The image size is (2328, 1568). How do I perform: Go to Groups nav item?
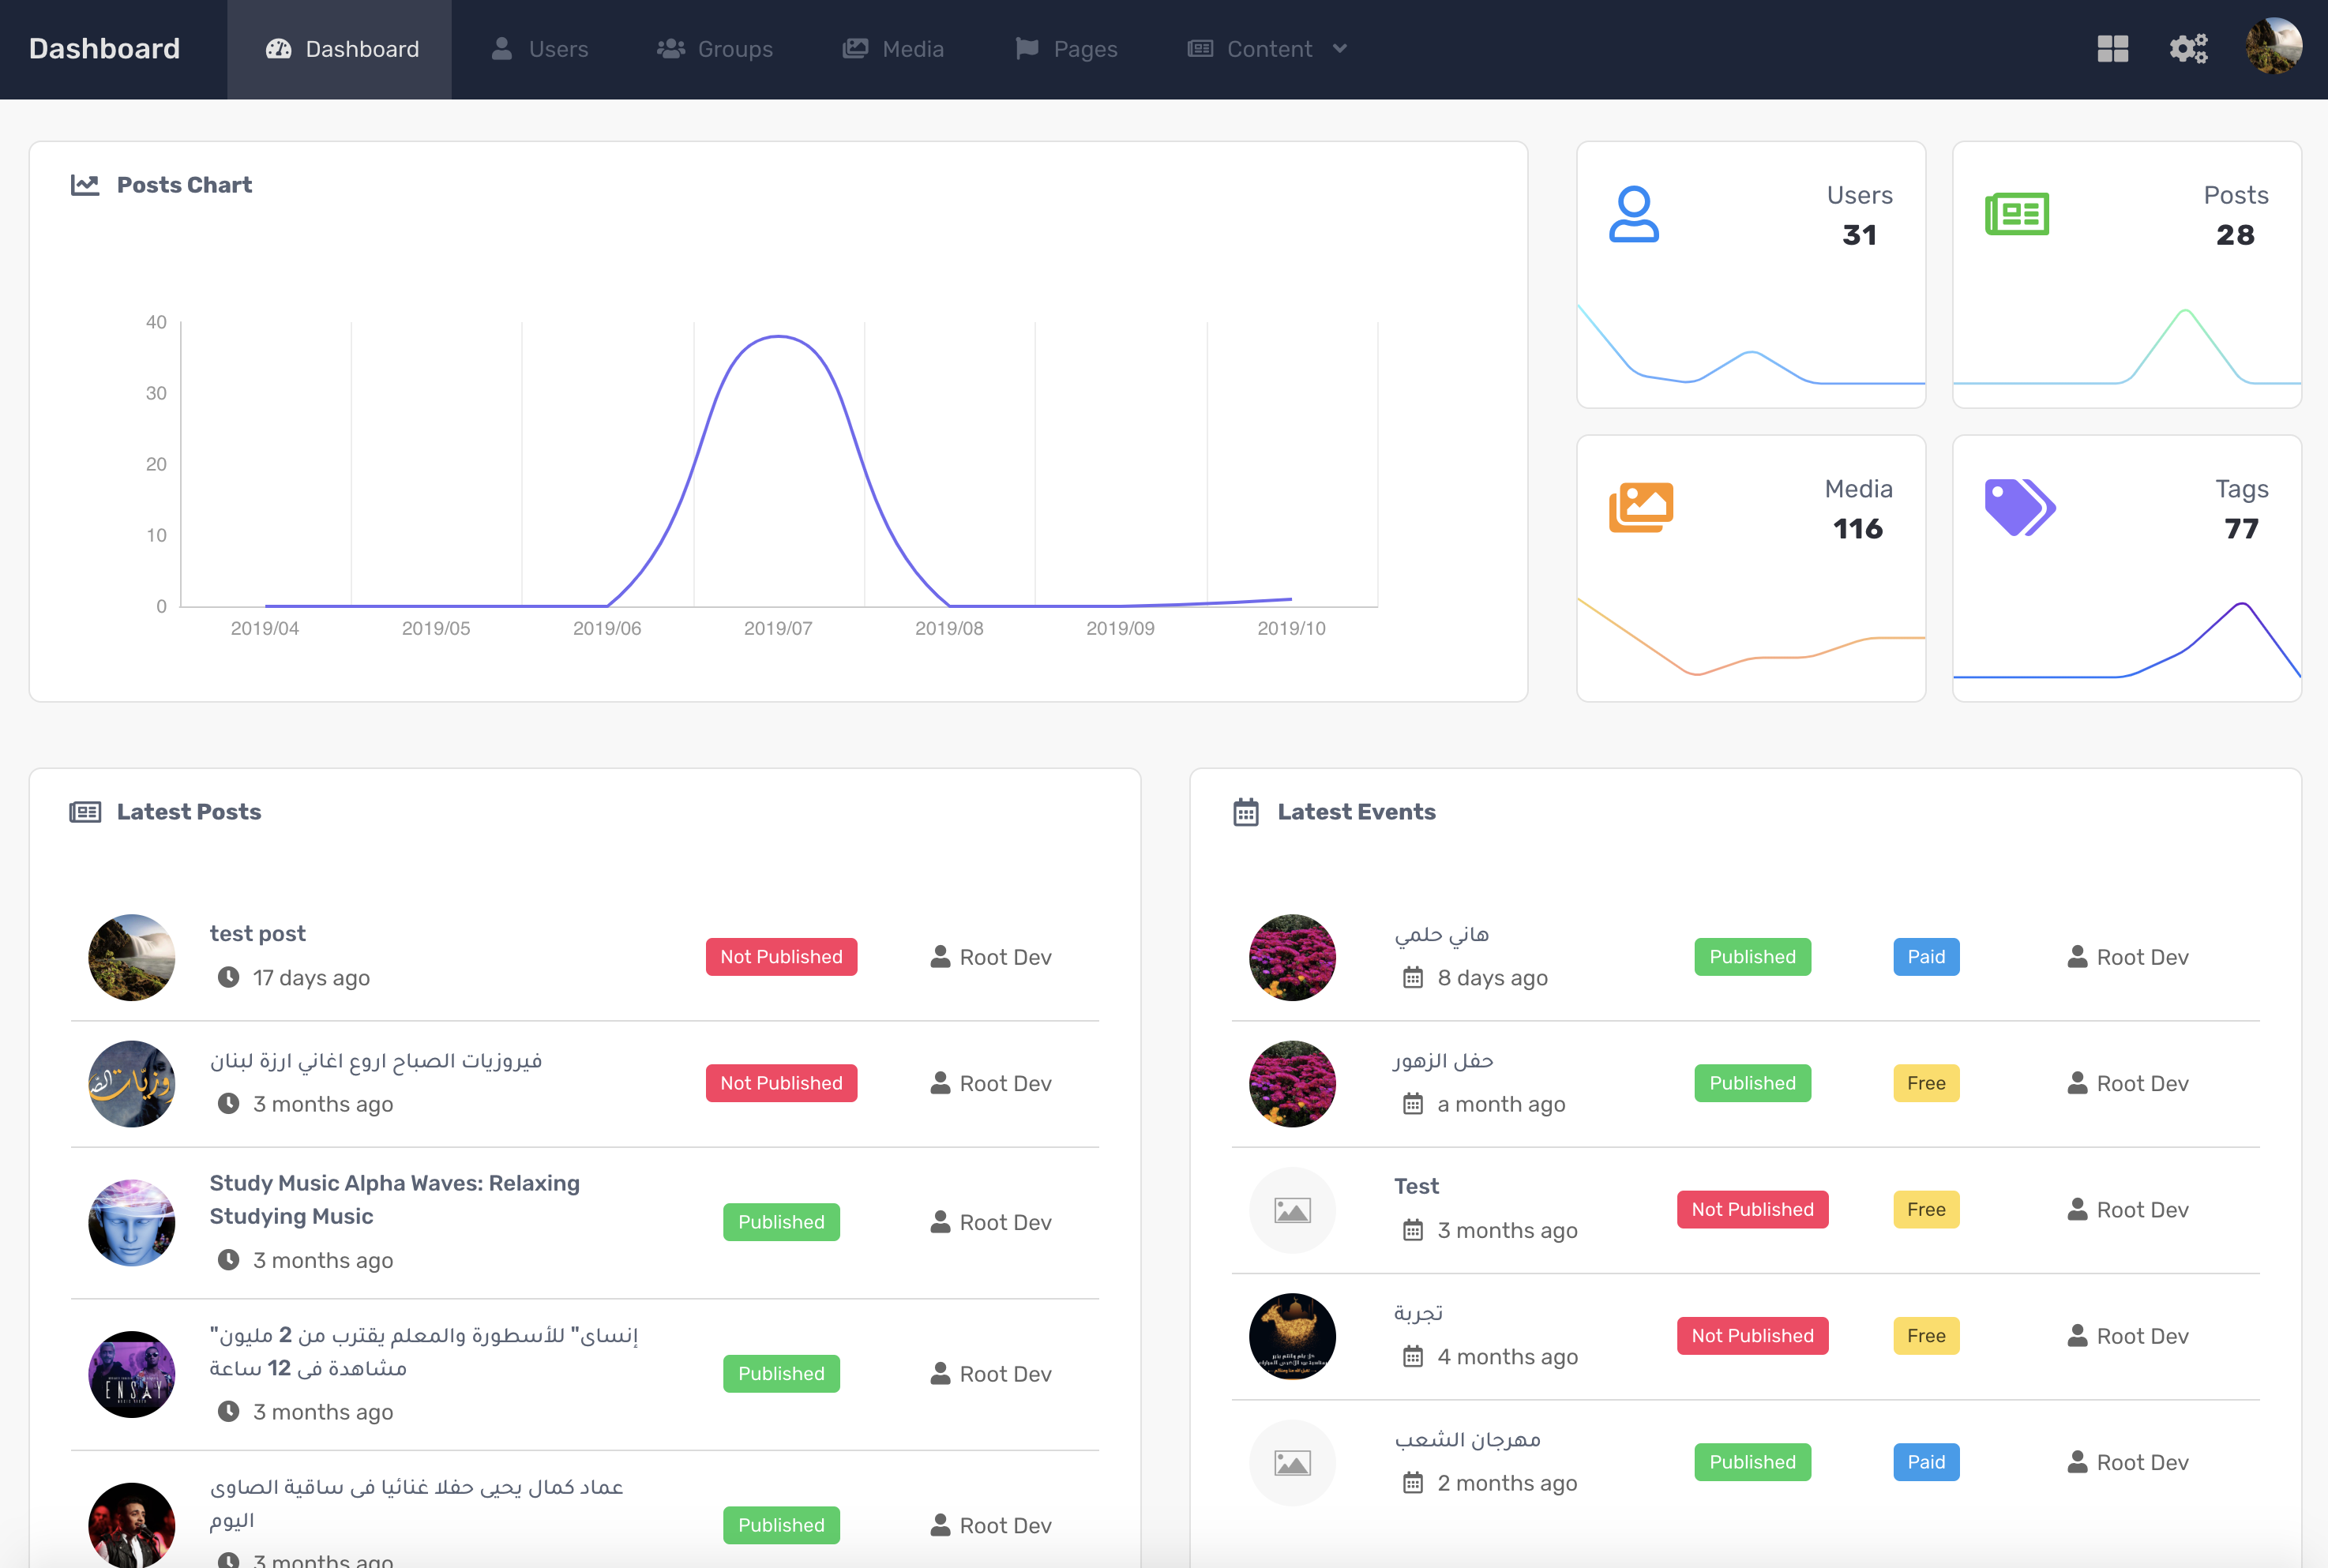pyautogui.click(x=714, y=49)
